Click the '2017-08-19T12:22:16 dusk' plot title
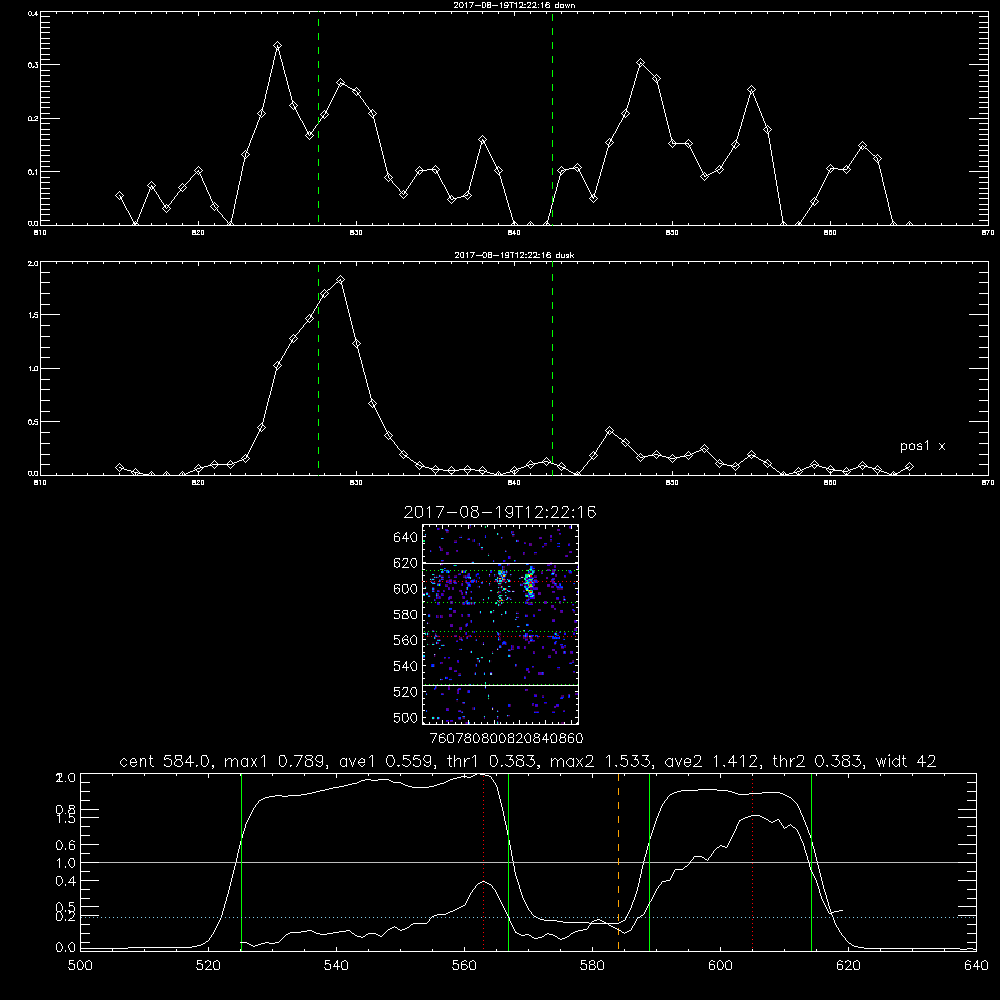Viewport: 1000px width, 1000px height. point(514,255)
